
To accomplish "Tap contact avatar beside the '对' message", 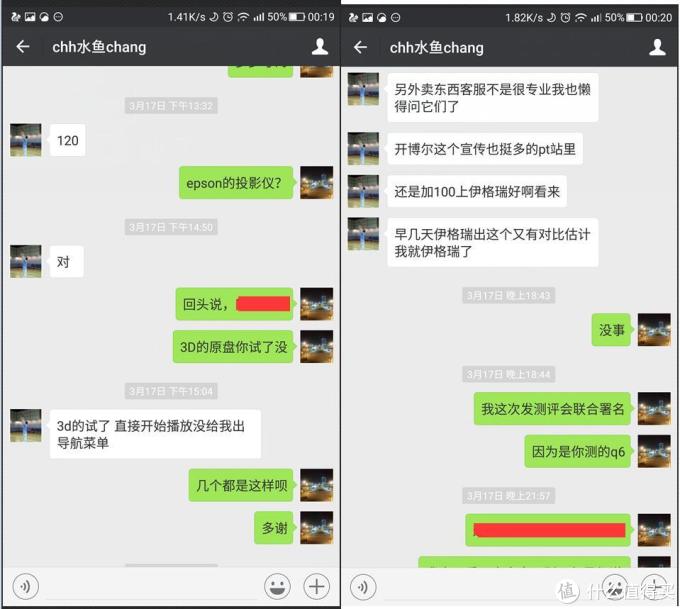I will tap(26, 262).
